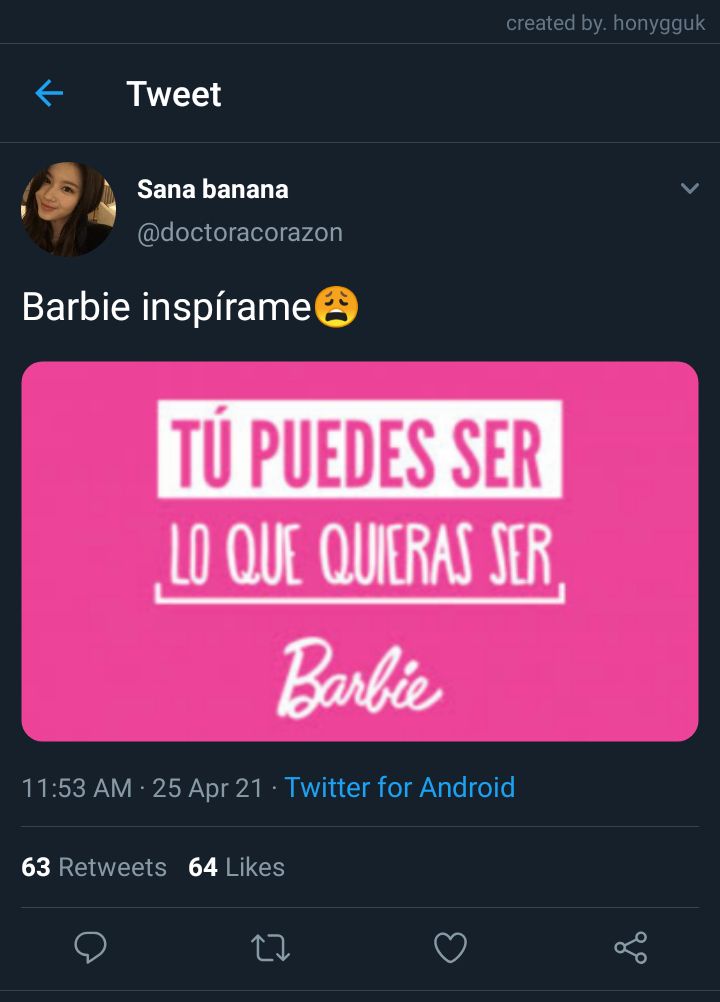This screenshot has width=720, height=1002.
Task: View the 64 Likes list
Action: 236,867
